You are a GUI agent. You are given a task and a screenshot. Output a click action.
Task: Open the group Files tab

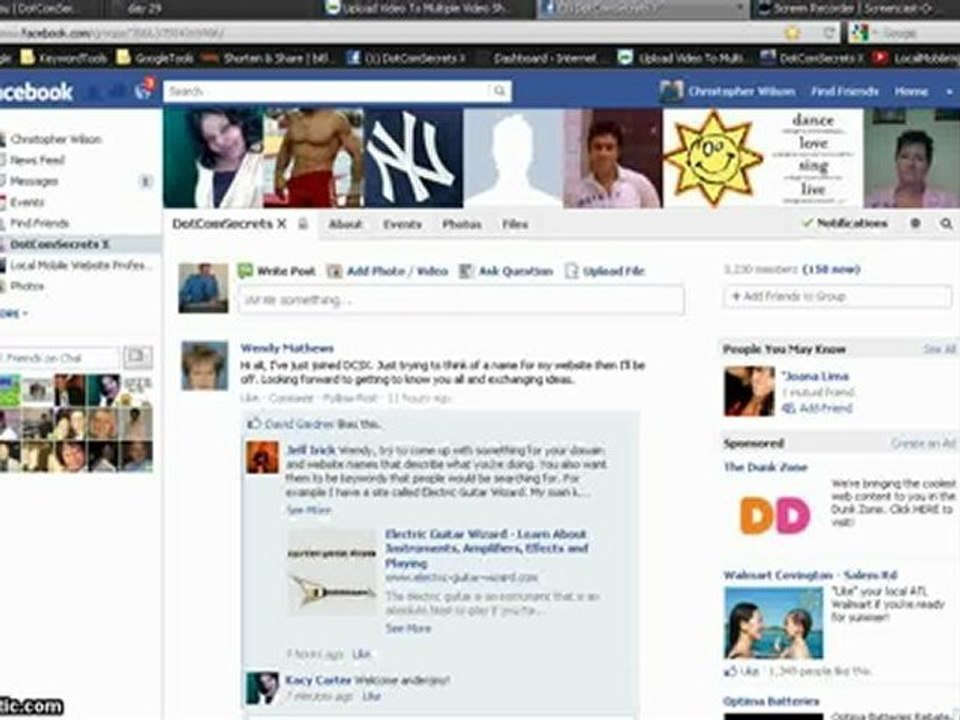point(515,224)
